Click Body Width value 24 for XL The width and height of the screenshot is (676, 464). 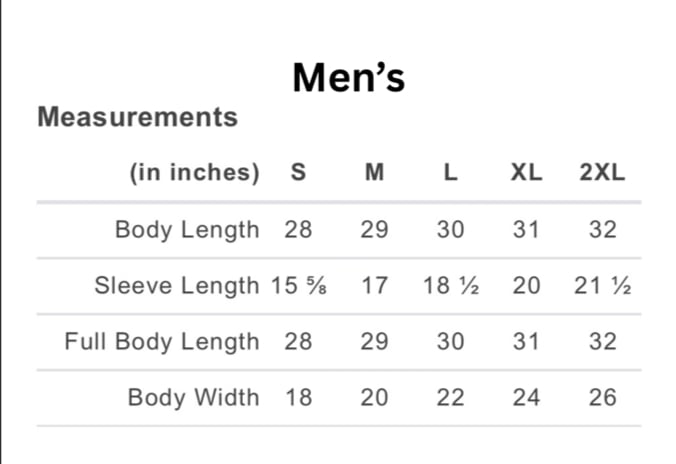pos(526,397)
